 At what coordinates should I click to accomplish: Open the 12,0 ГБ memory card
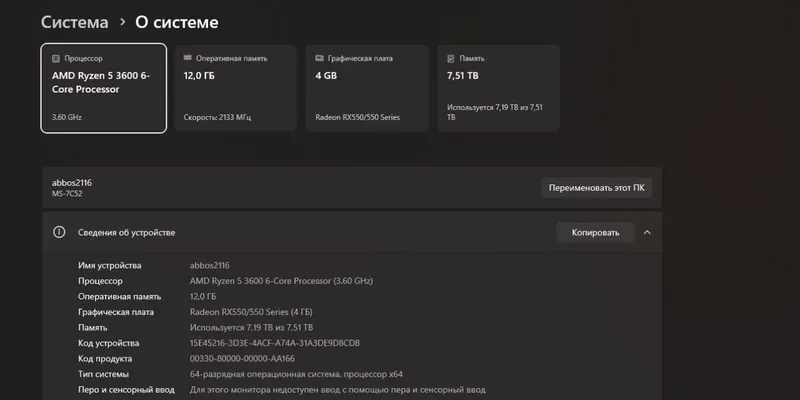(x=235, y=88)
